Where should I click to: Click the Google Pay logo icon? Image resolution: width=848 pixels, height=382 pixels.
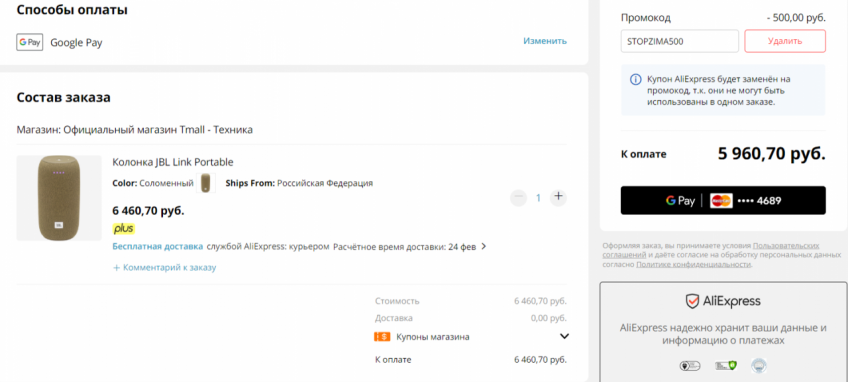click(29, 42)
